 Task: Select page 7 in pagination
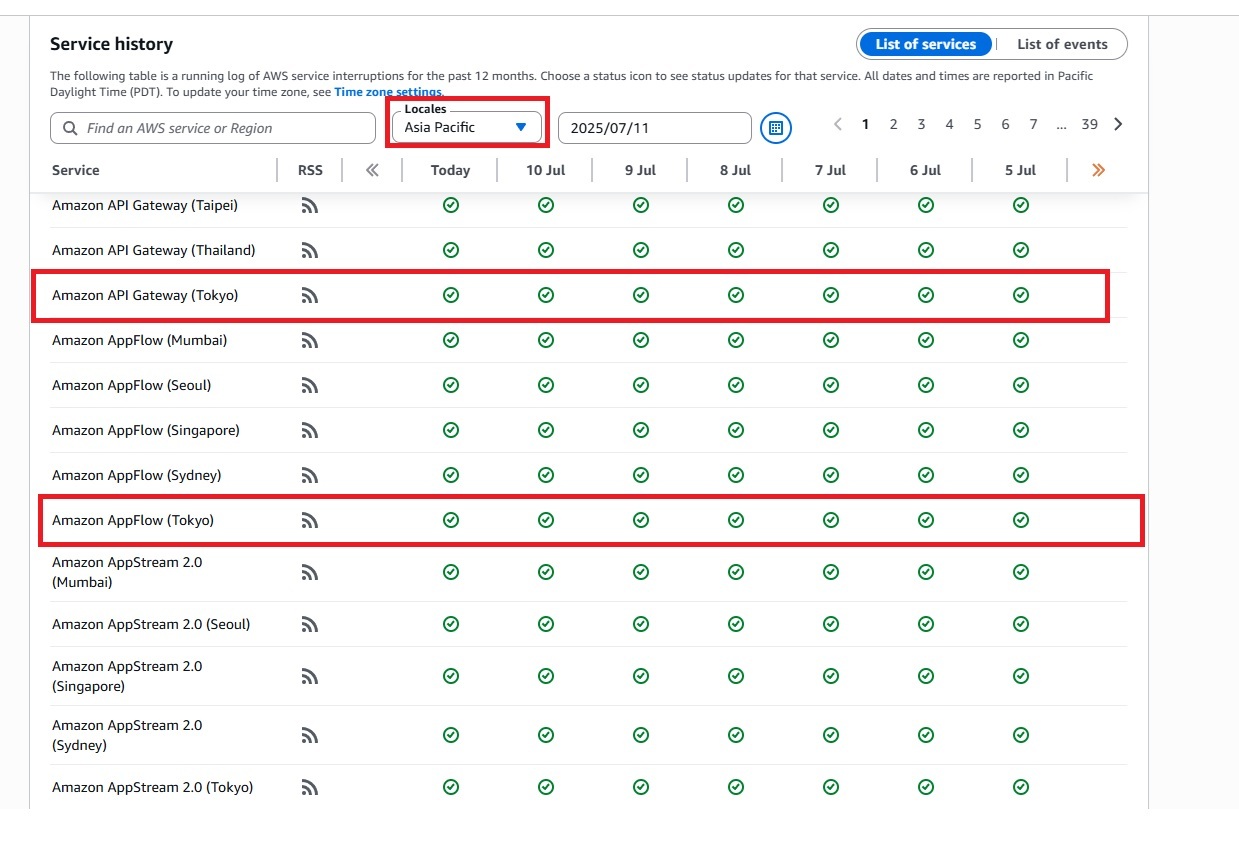coord(1033,125)
